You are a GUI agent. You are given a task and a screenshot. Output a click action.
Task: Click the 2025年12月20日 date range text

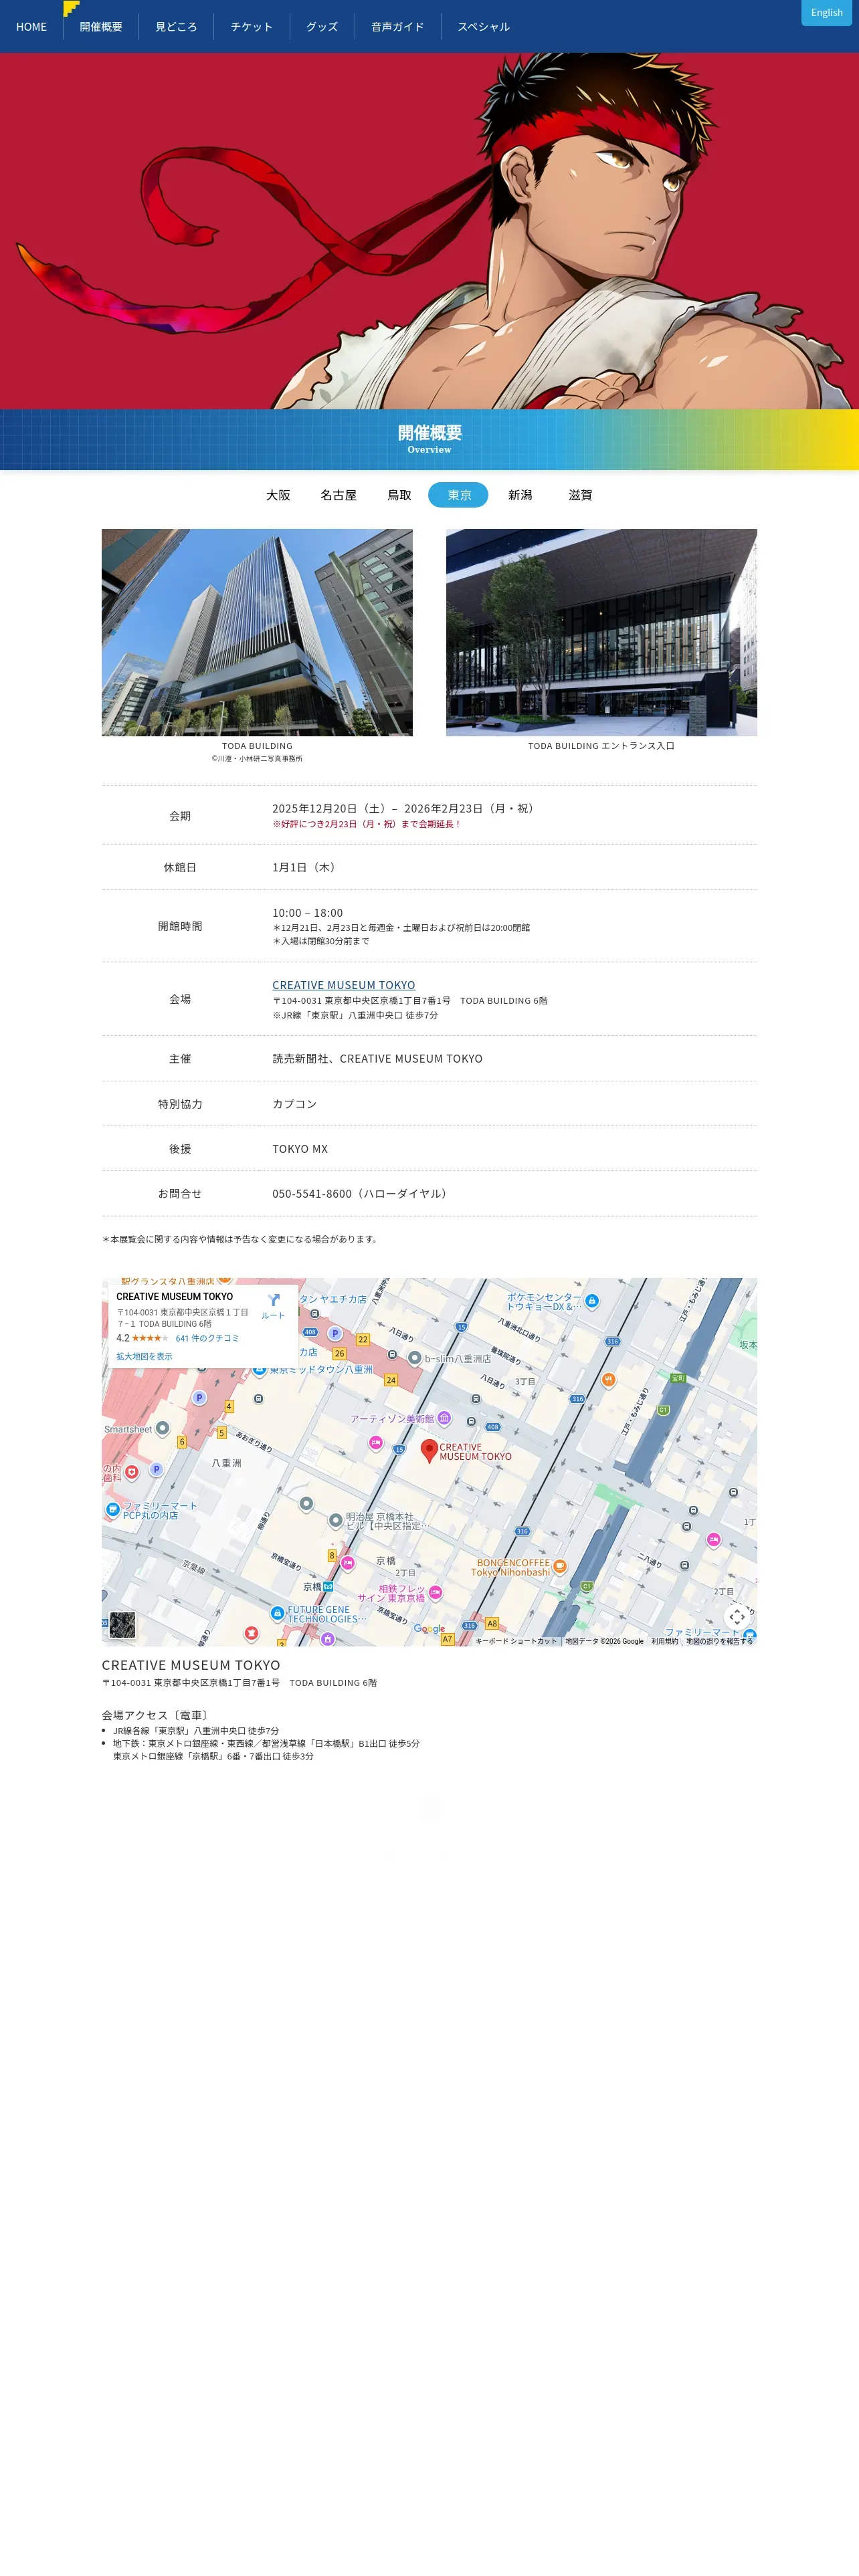pyautogui.click(x=405, y=808)
